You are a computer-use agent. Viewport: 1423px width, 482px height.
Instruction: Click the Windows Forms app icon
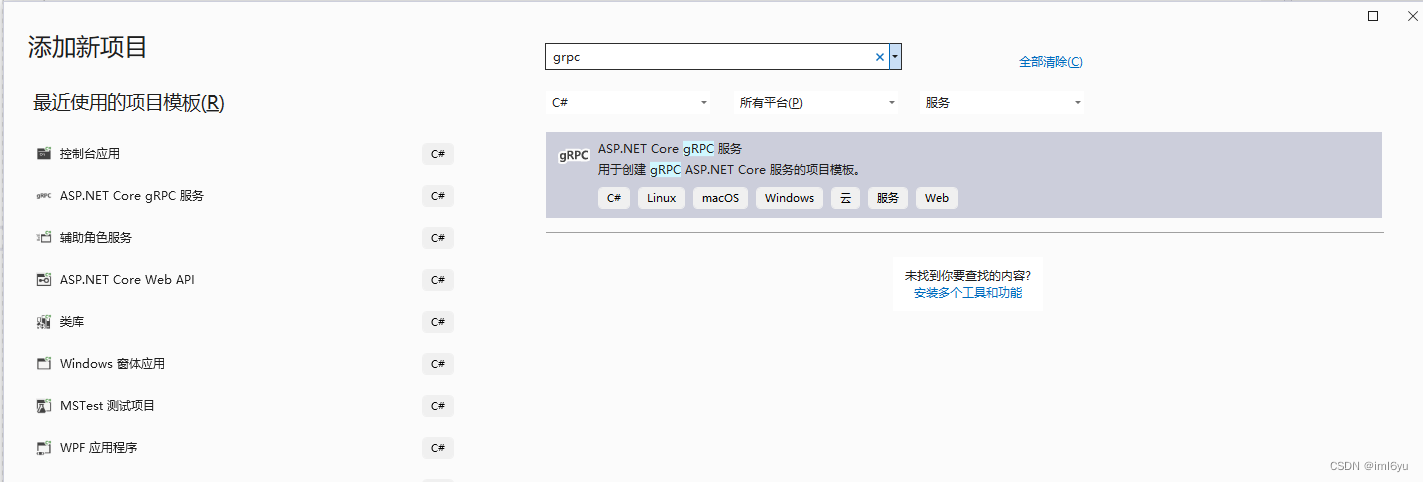43,364
